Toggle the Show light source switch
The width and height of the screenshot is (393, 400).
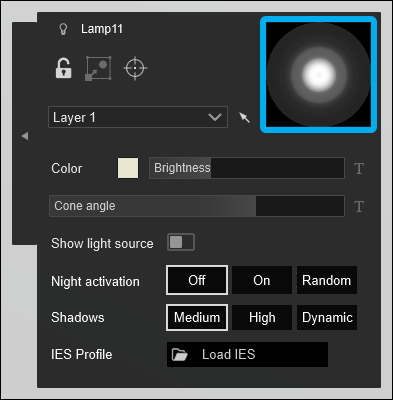181,242
